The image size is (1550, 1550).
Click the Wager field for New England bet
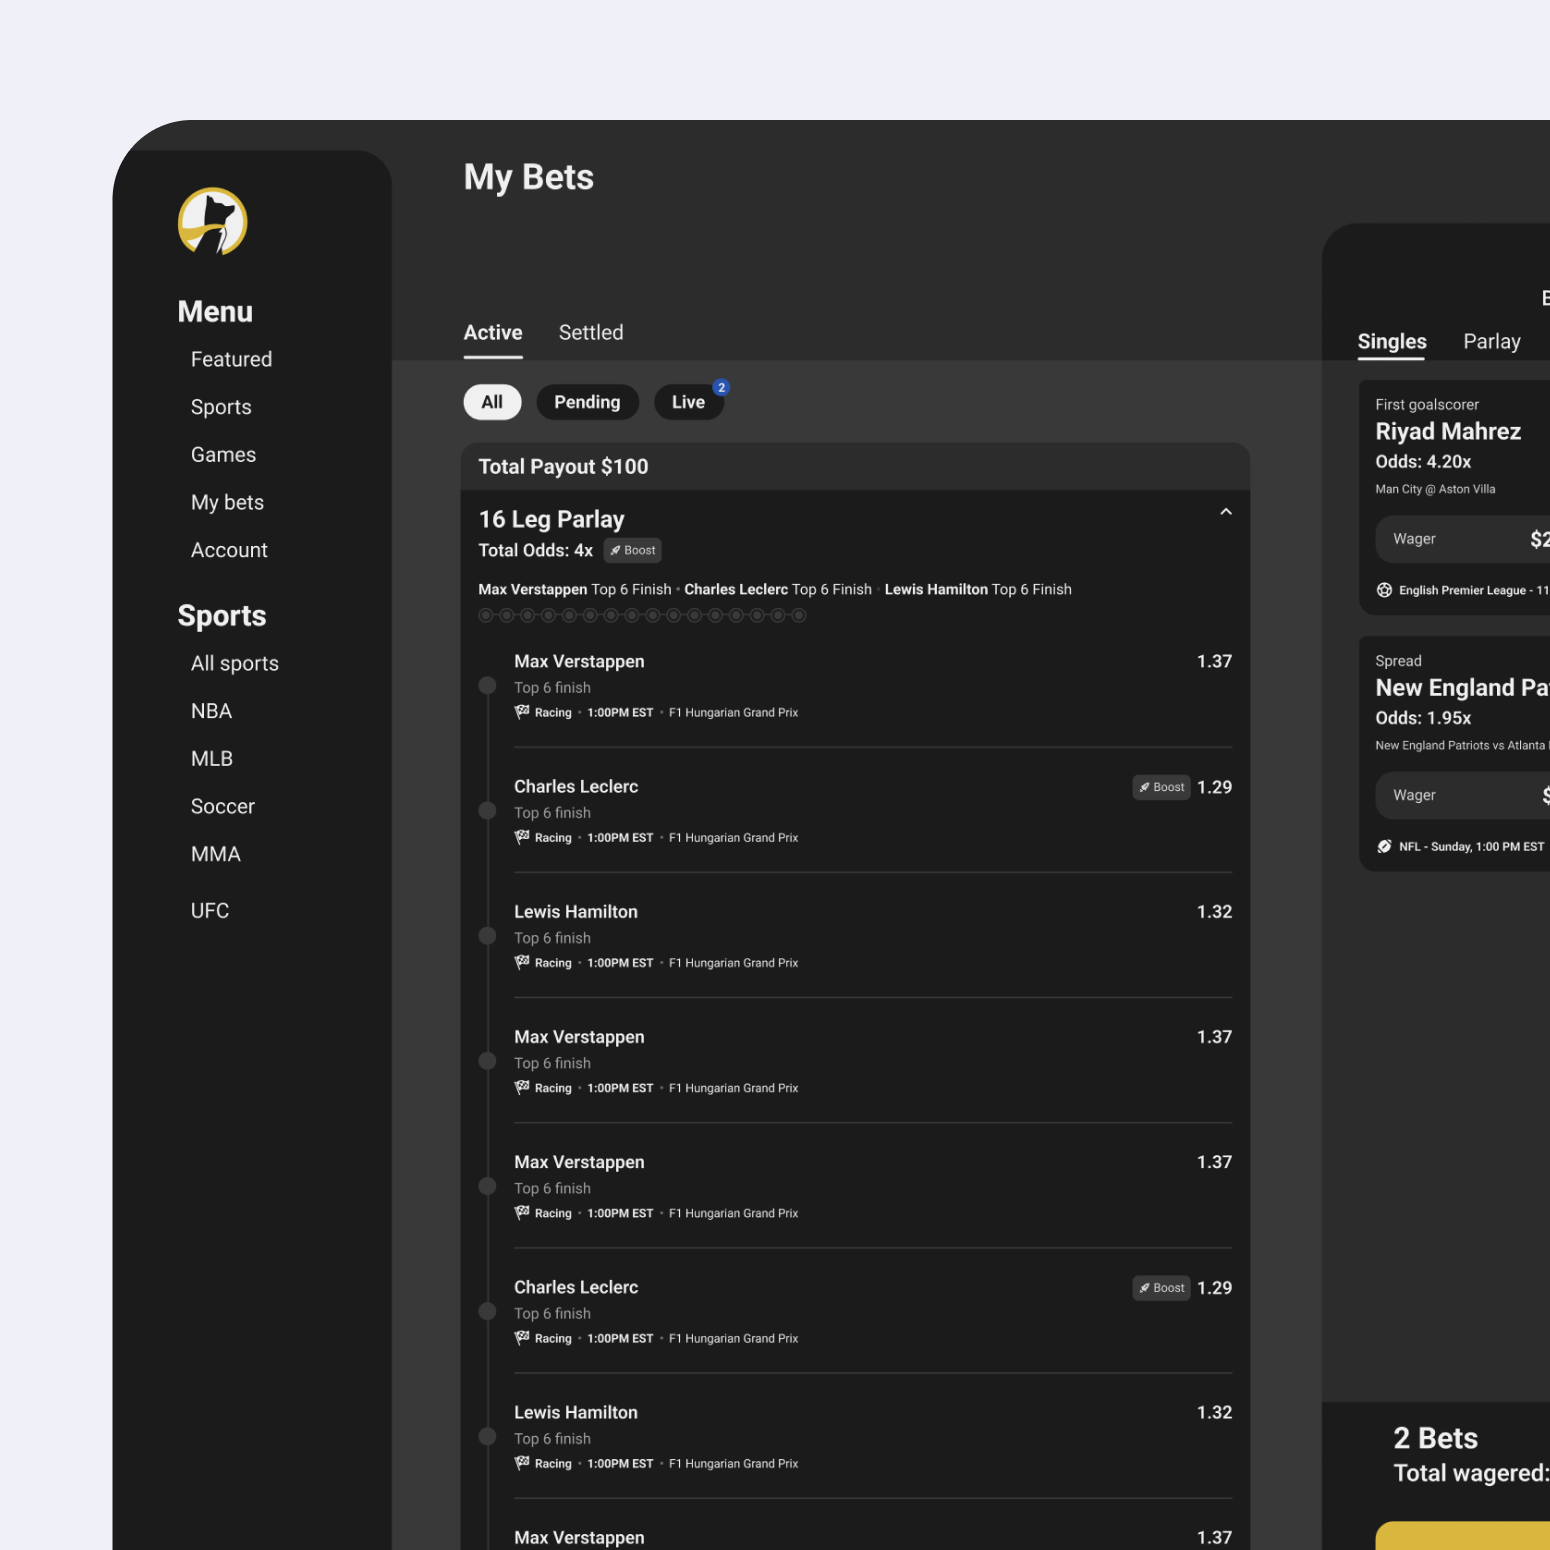coord(1463,795)
